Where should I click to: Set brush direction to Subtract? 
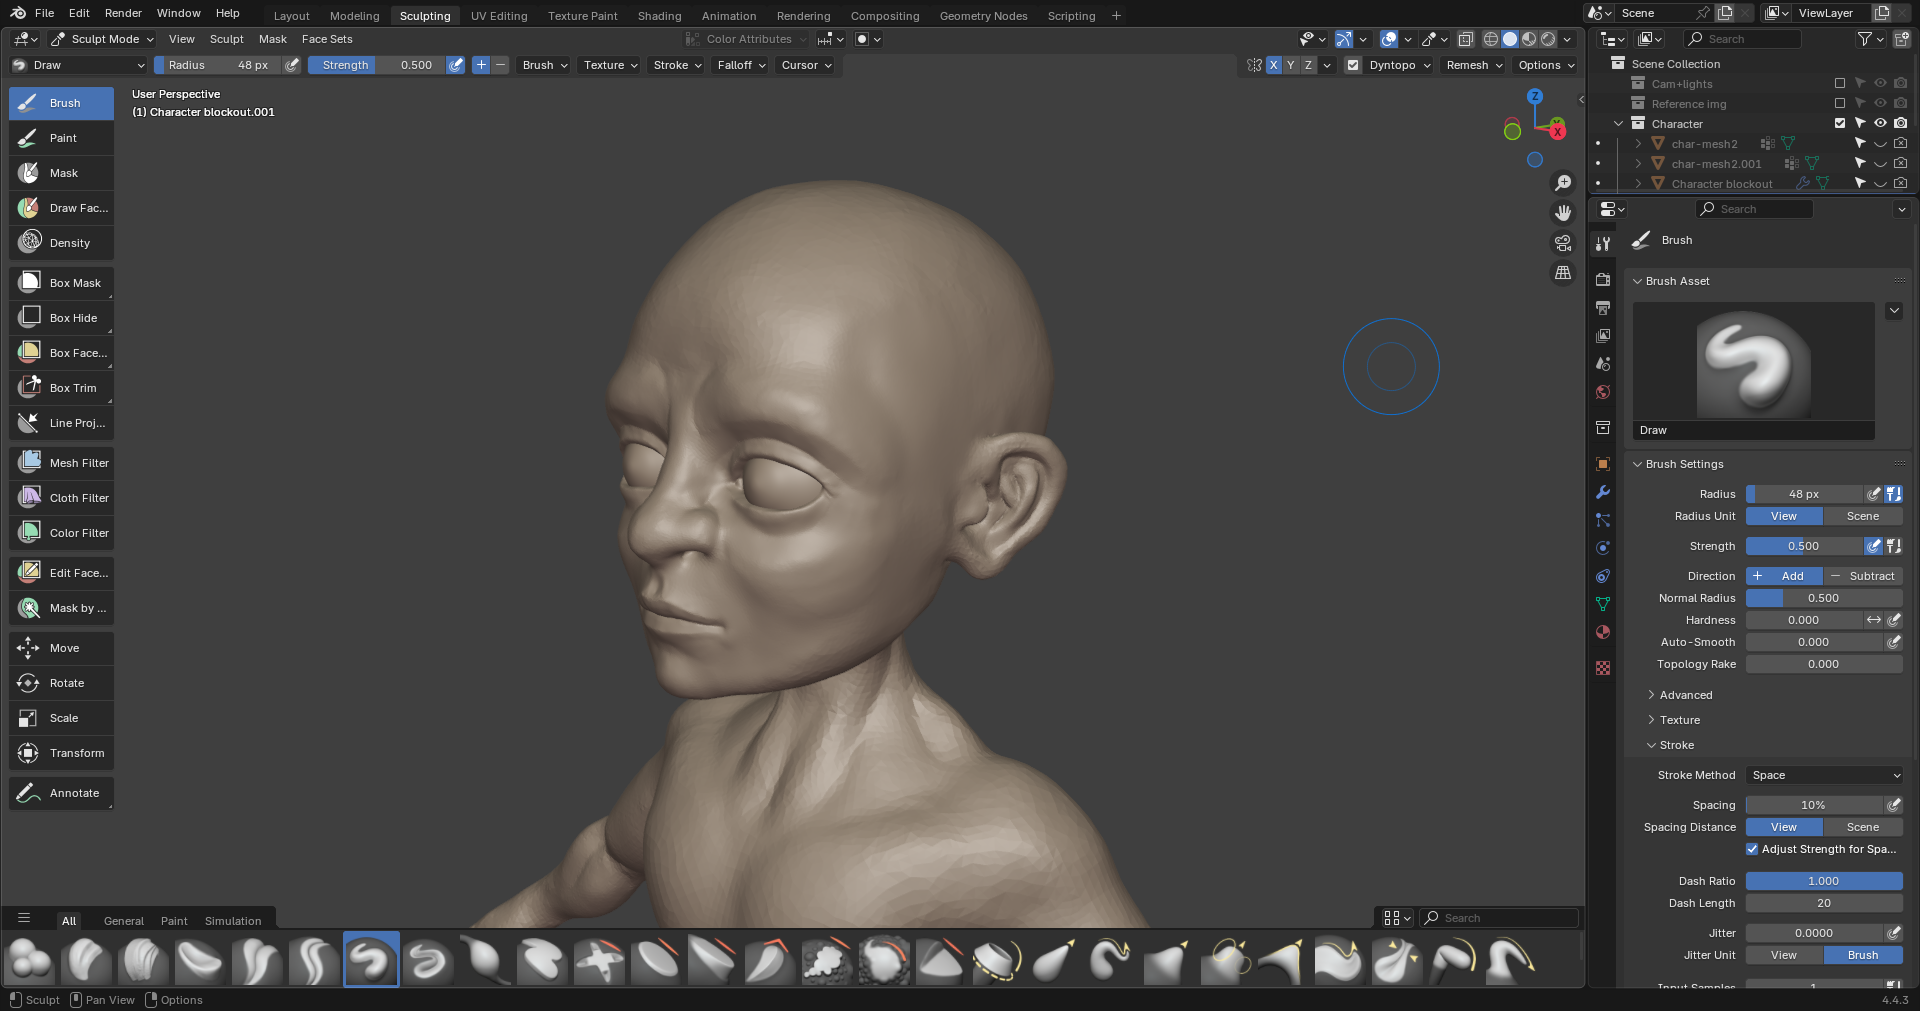pos(1863,576)
